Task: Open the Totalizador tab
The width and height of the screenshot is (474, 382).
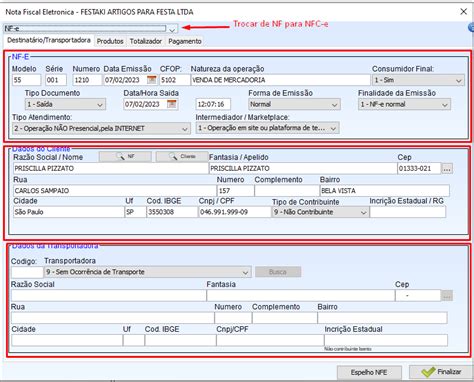Action: 146,41
